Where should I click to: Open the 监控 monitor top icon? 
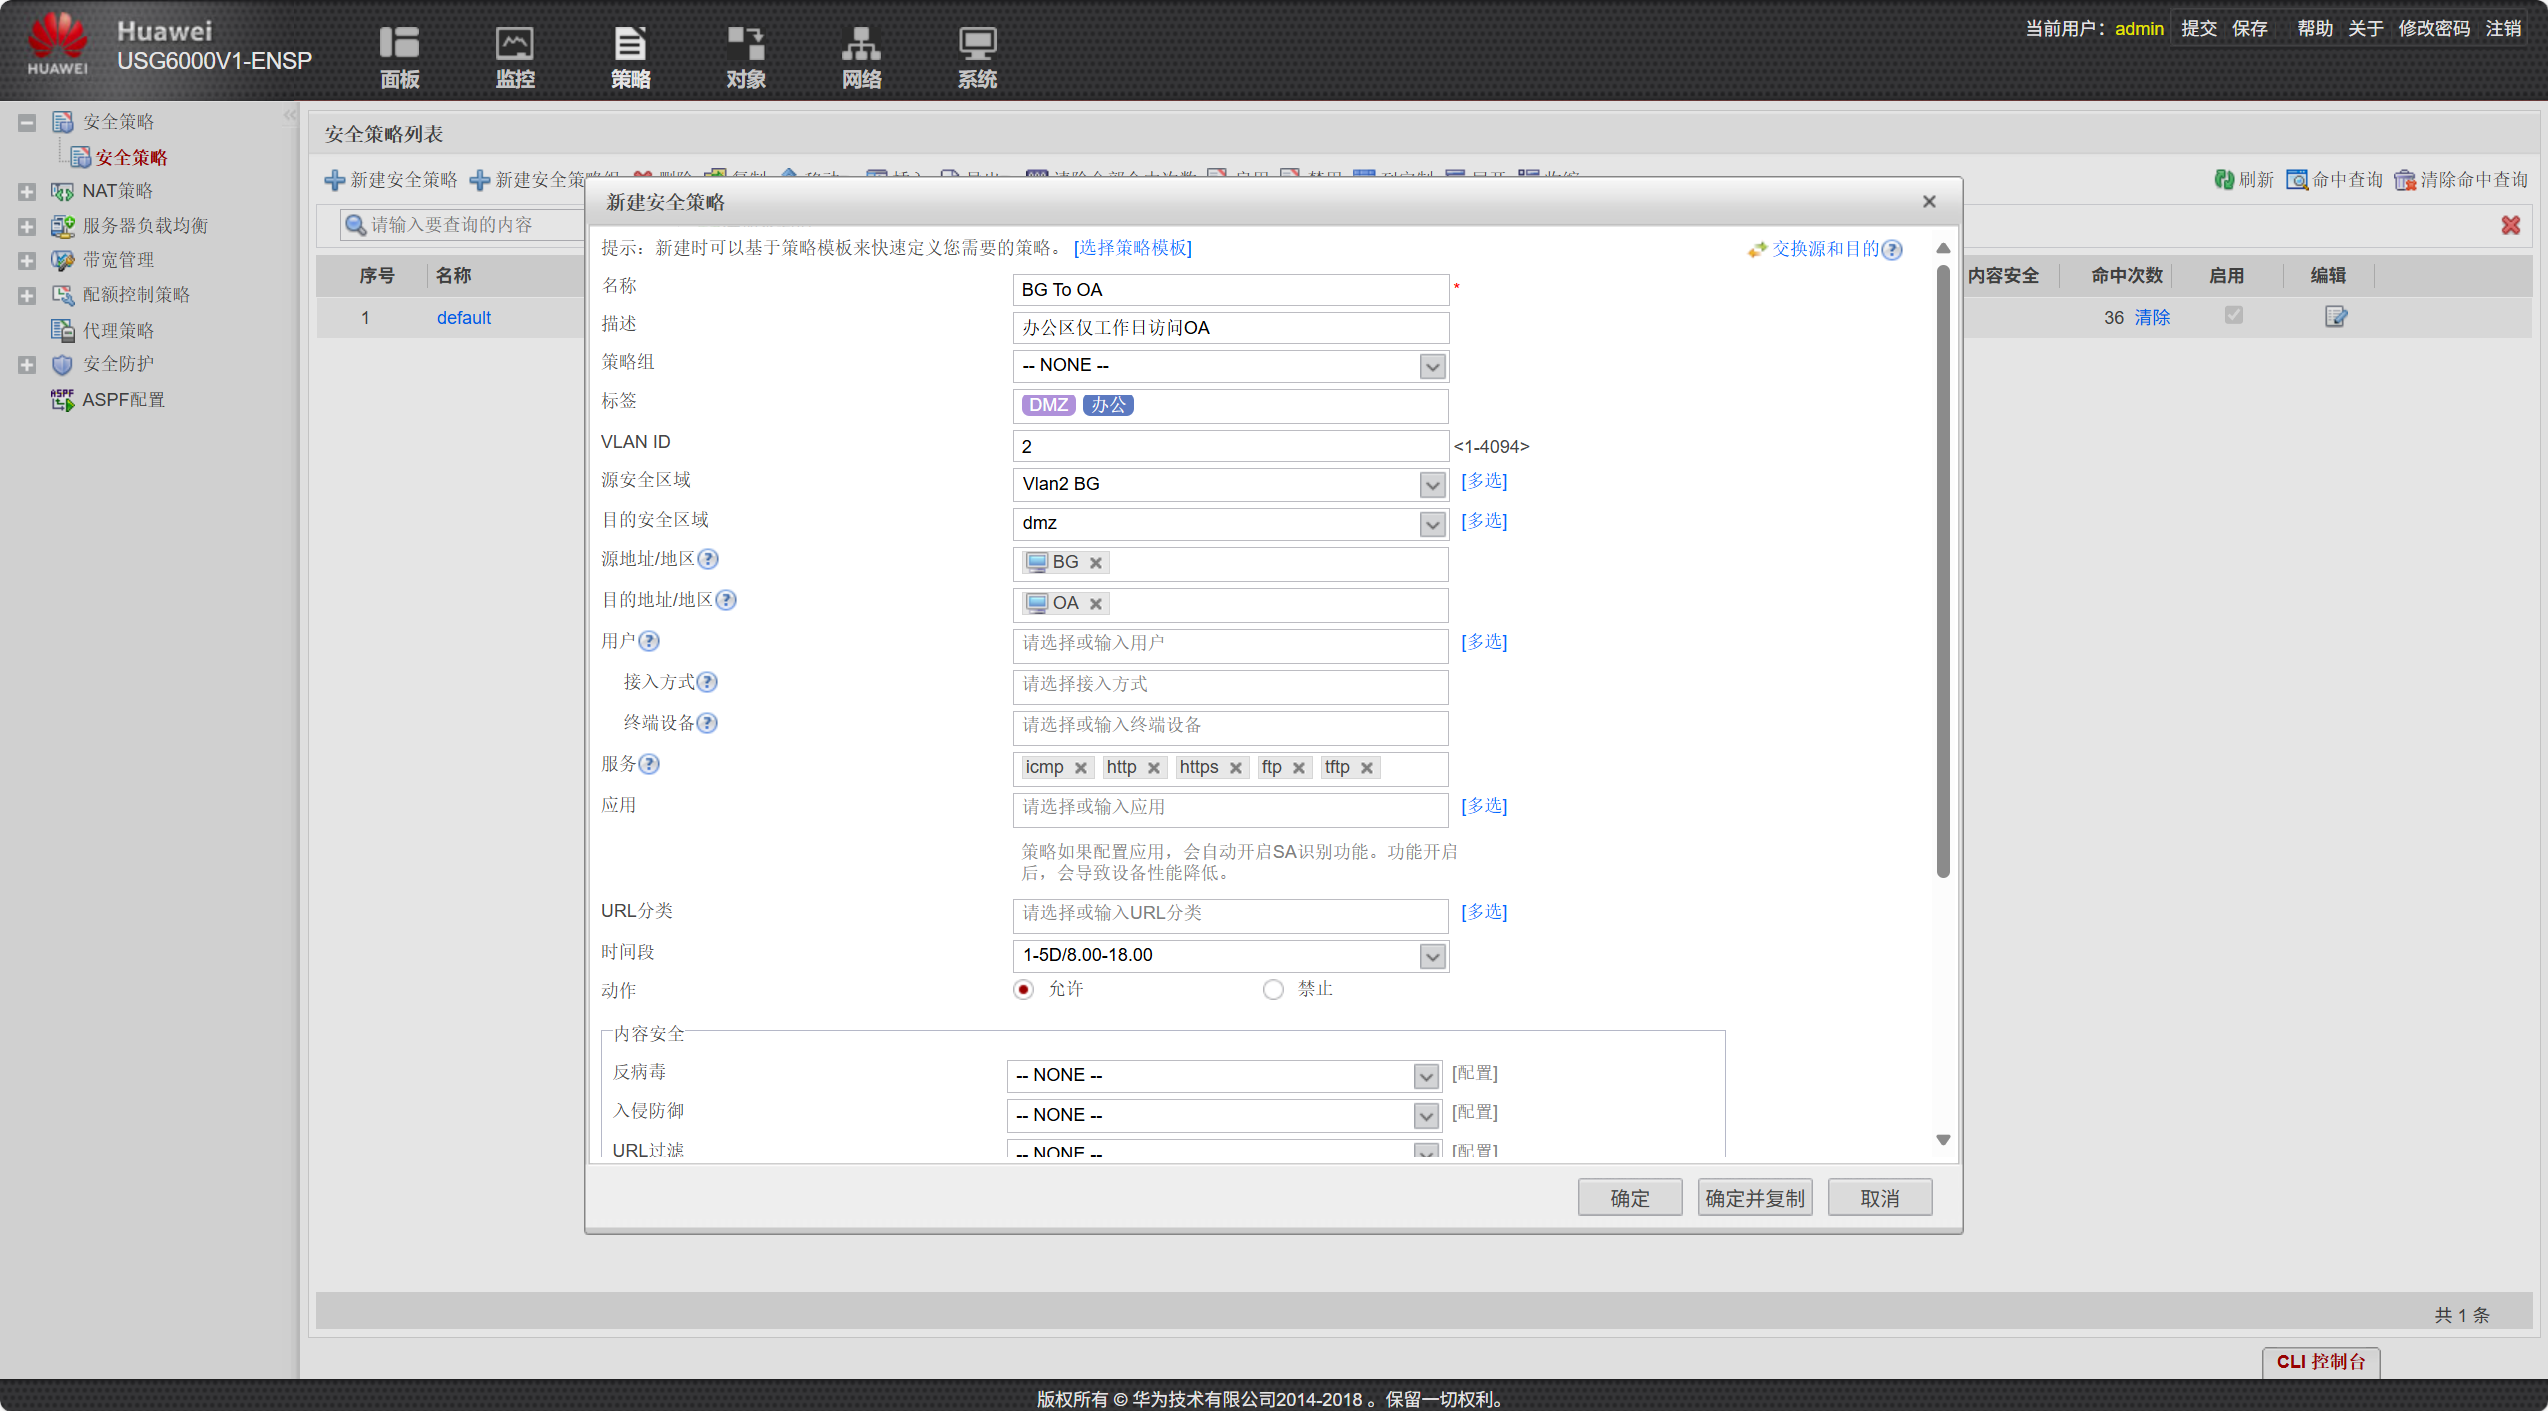pos(515,56)
